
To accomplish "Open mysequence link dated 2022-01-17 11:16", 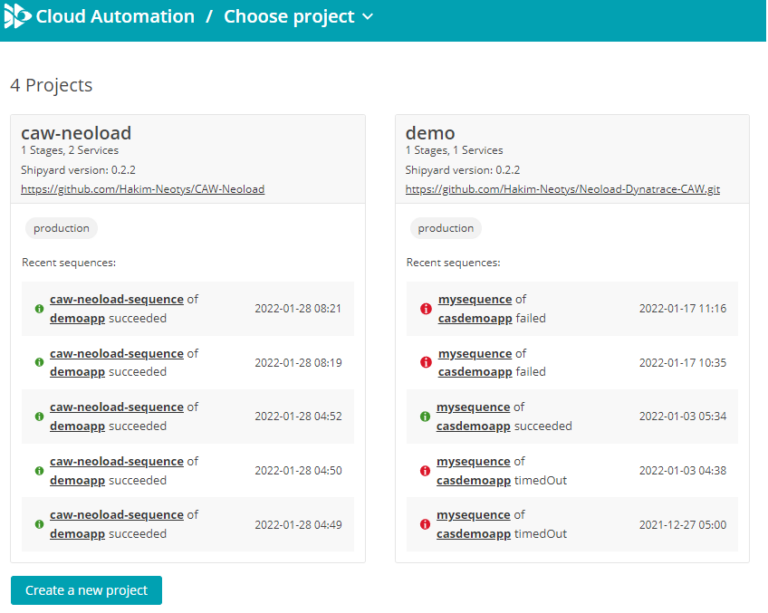I will click(x=475, y=299).
